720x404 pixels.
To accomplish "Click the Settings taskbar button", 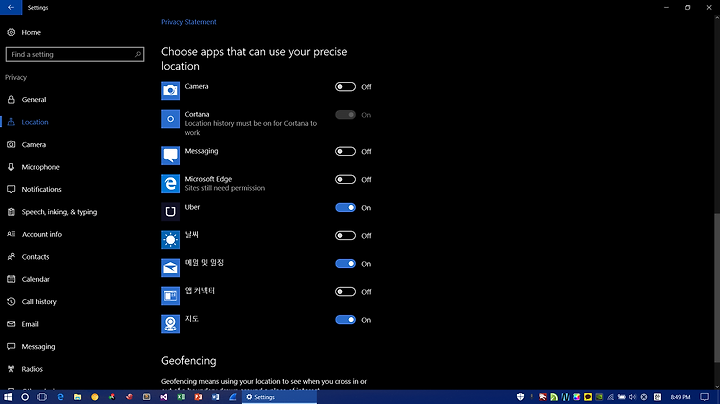I will click(279, 397).
